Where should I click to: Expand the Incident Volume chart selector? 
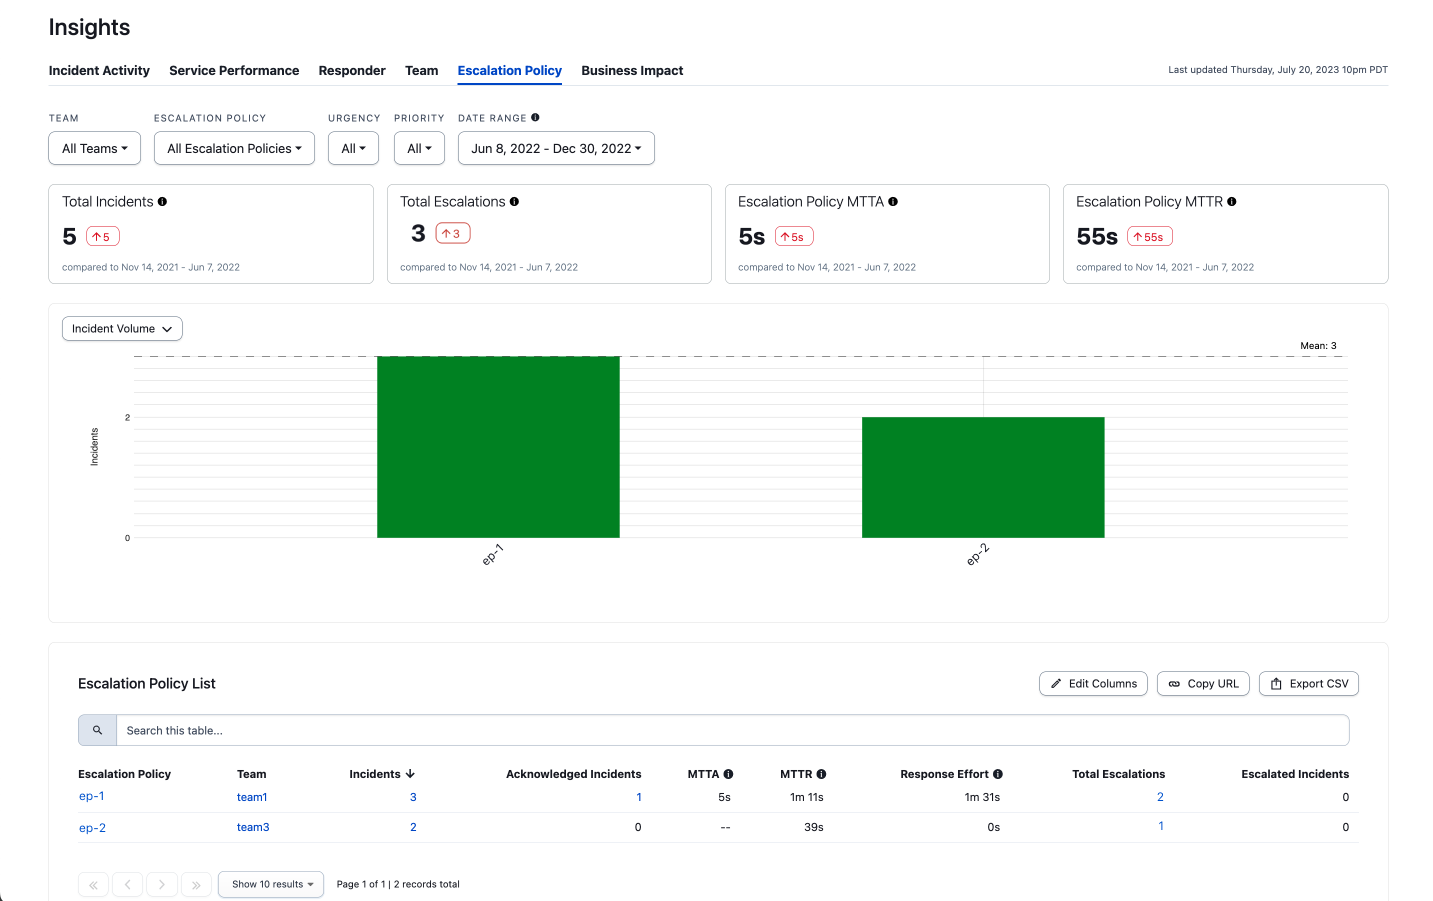[x=122, y=329]
